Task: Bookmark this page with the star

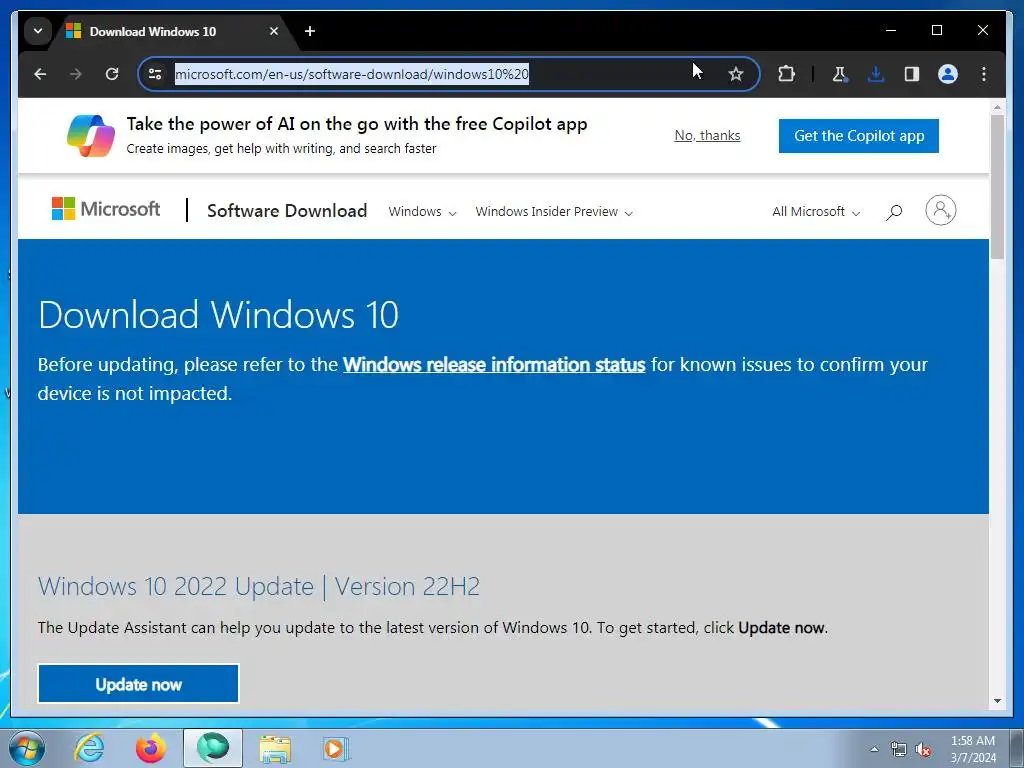Action: click(736, 74)
